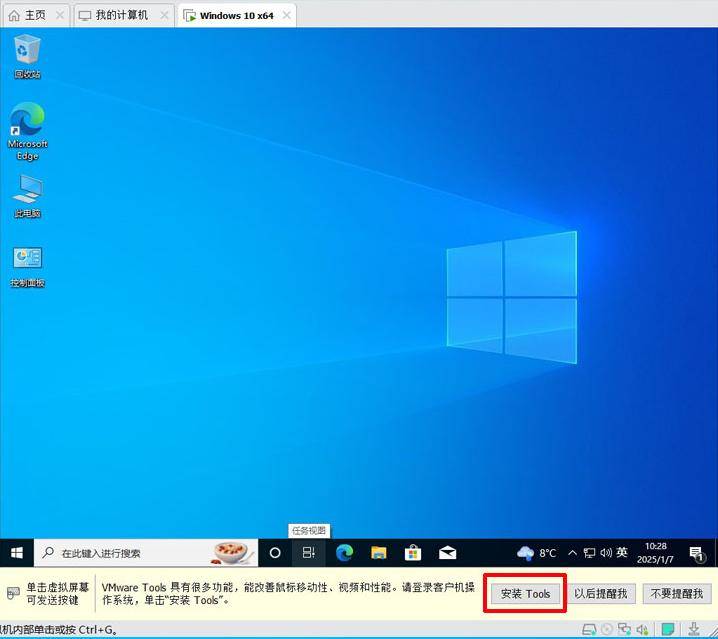Select the 控制面板 desktop icon

(x=27, y=267)
